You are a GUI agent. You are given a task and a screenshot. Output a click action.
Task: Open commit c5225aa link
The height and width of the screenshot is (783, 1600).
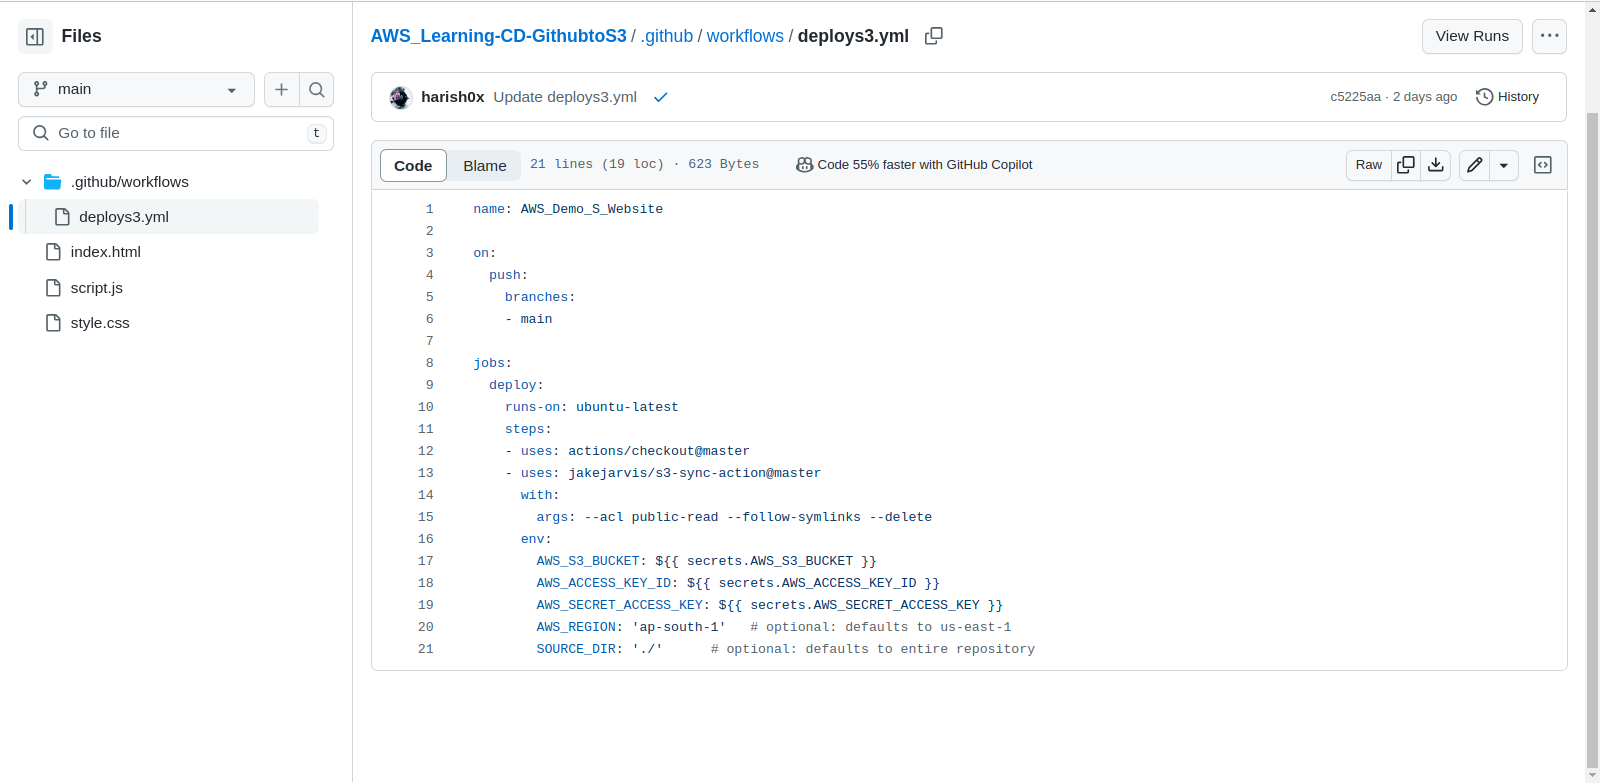(1355, 97)
